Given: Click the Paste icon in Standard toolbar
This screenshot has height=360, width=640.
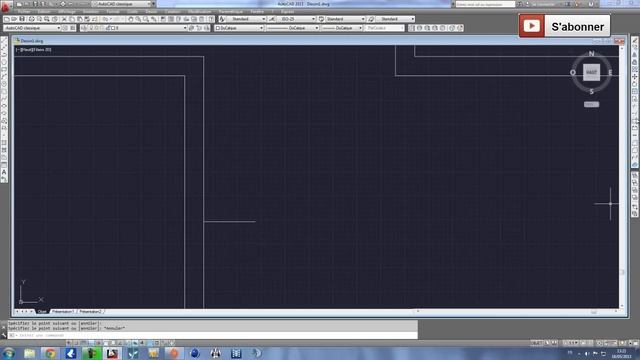Looking at the screenshot, I should (x=80, y=19).
